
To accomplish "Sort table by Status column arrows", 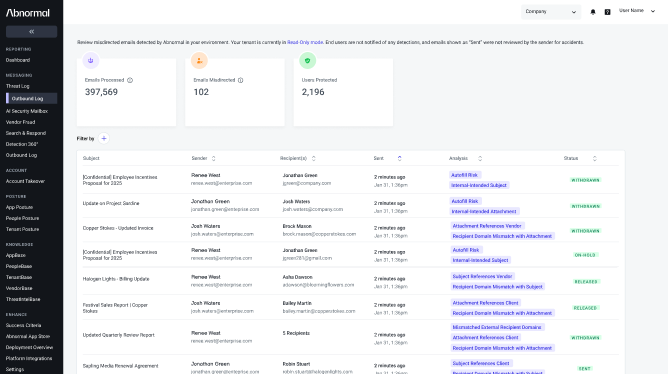I will [x=594, y=158].
